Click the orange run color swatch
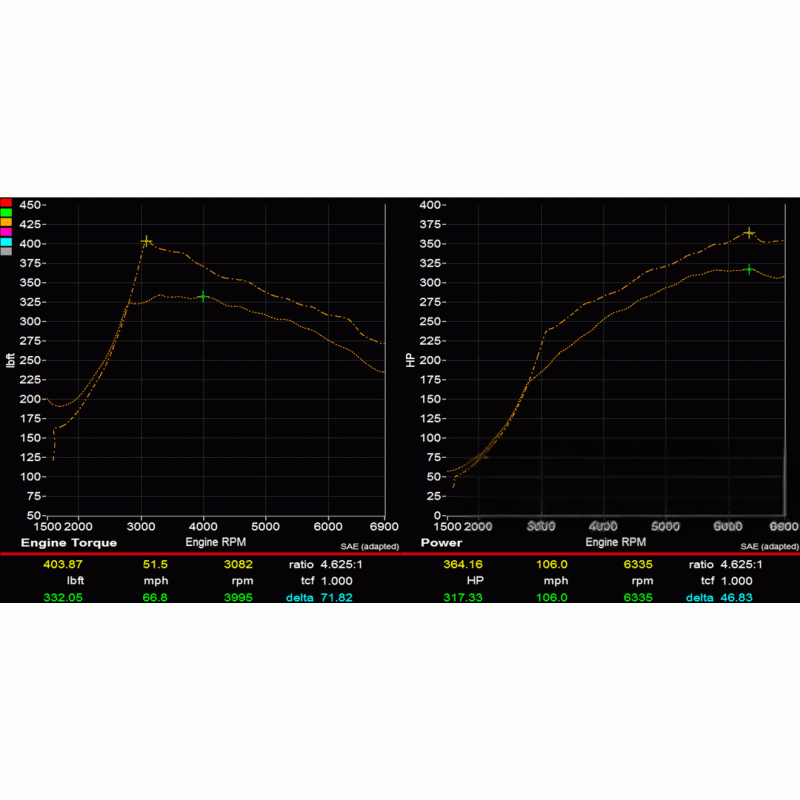The height and width of the screenshot is (800, 800). [x=7, y=222]
